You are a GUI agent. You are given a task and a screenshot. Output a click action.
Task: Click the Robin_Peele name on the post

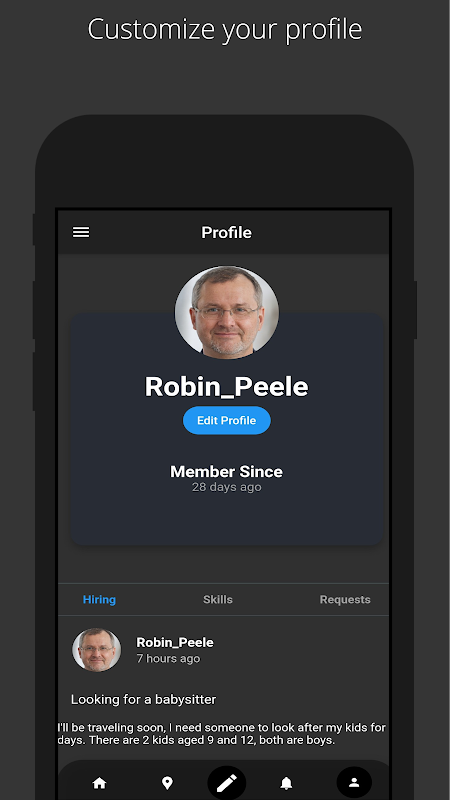pyautogui.click(x=175, y=642)
